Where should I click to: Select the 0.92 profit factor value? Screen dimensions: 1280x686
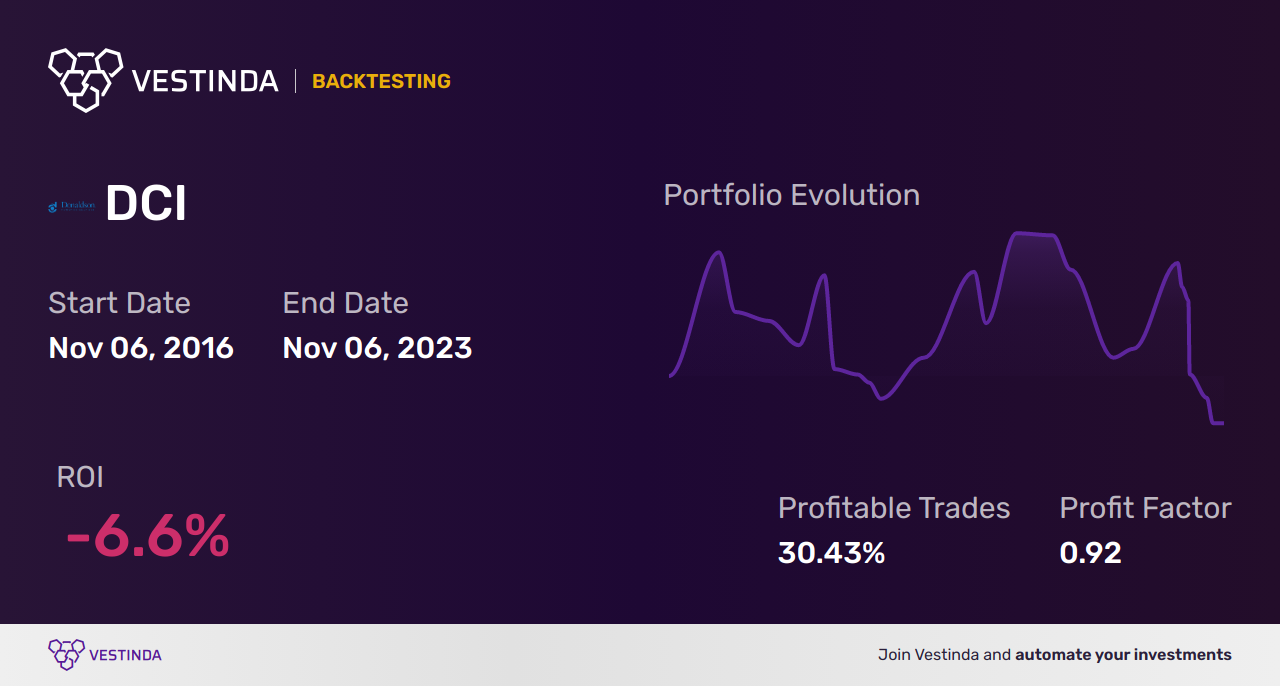pyautogui.click(x=1090, y=552)
